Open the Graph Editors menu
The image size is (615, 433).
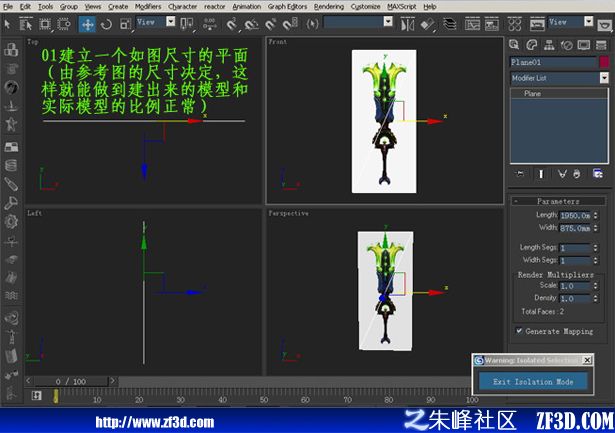[287, 7]
